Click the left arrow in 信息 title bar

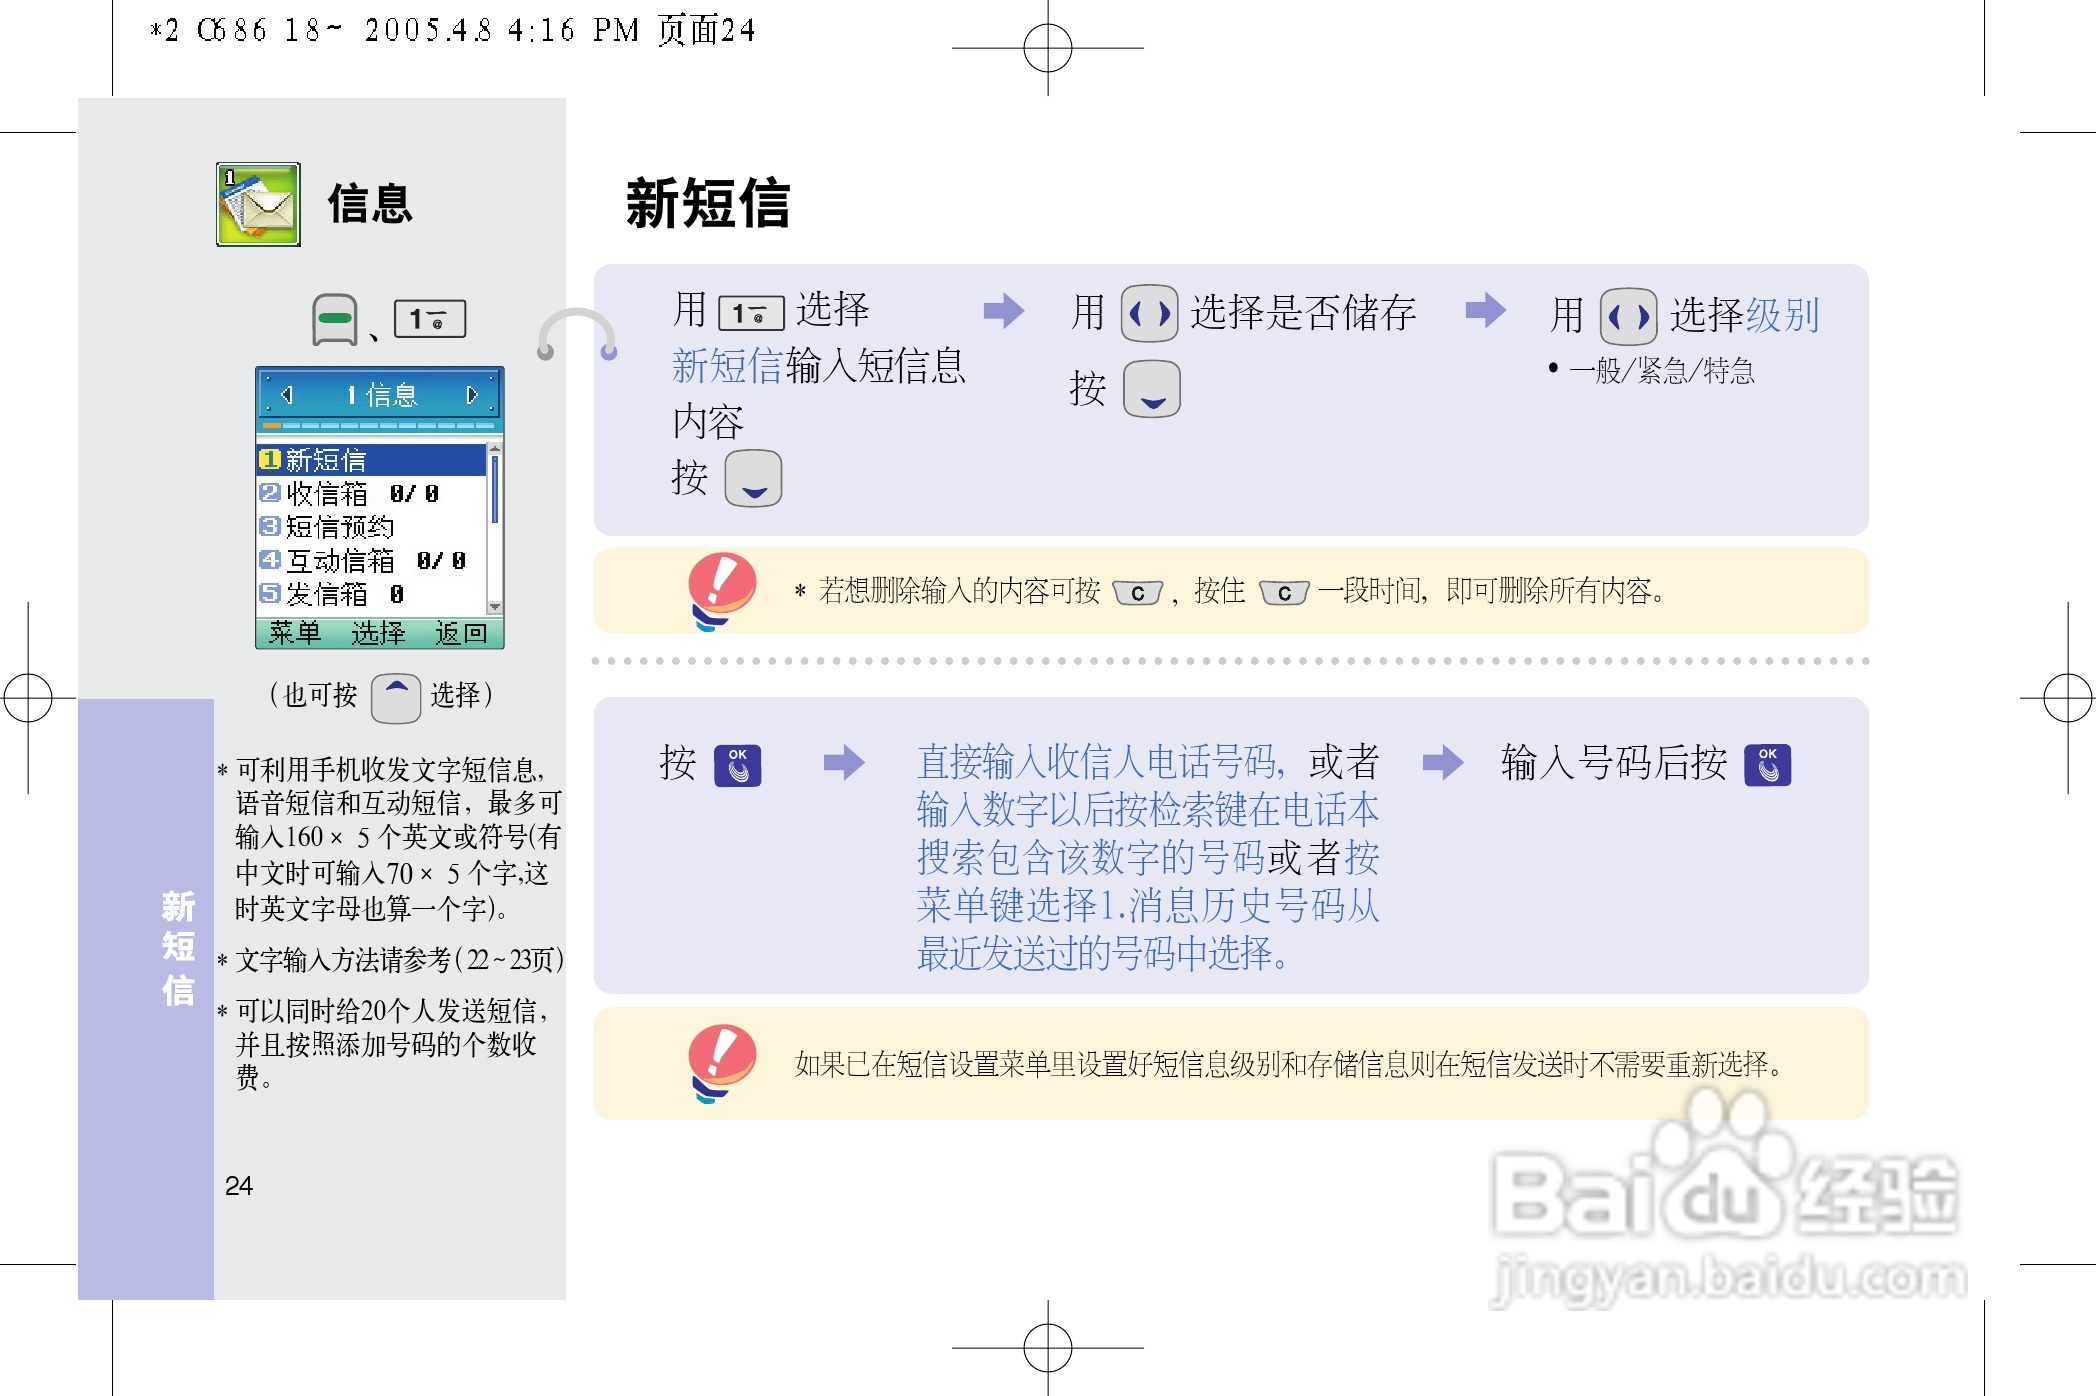290,394
